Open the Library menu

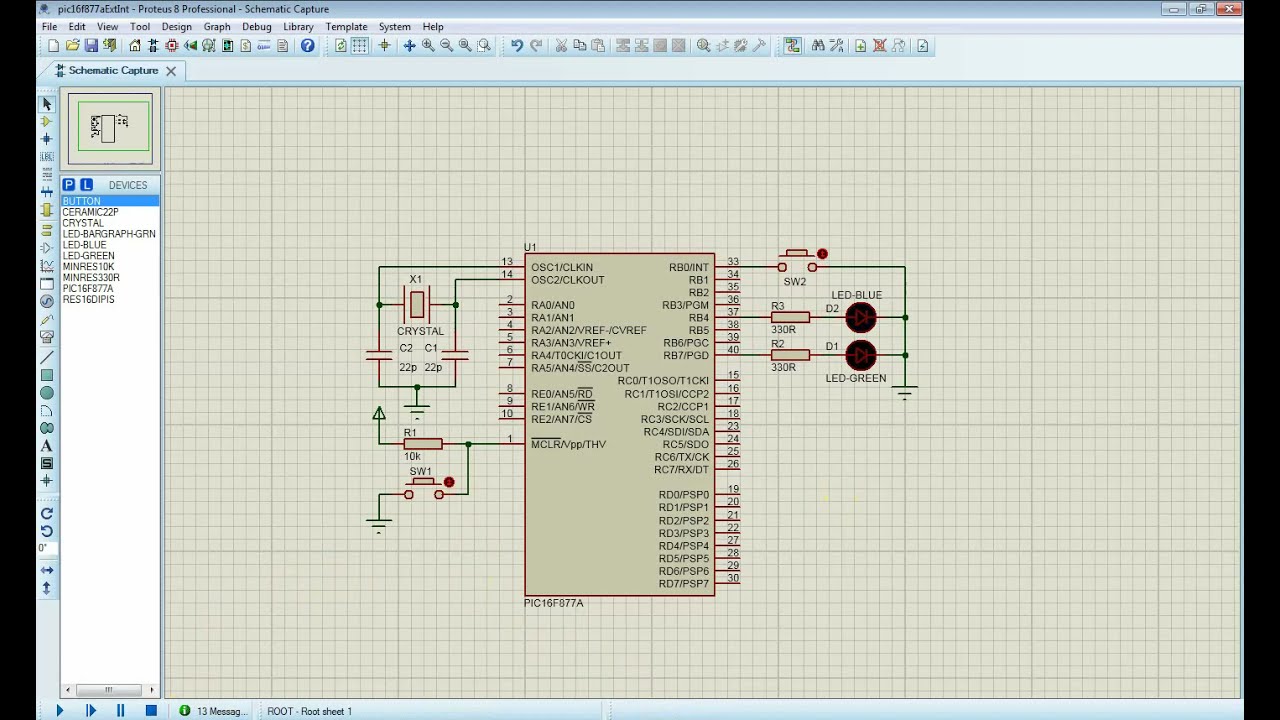298,27
